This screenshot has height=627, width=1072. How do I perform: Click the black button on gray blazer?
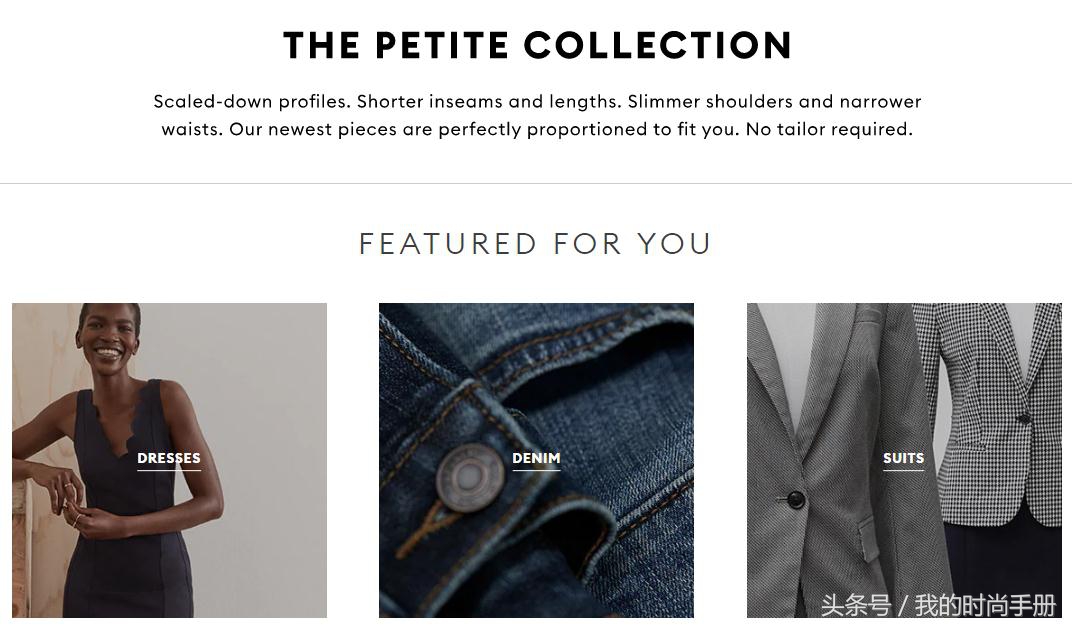(795, 498)
